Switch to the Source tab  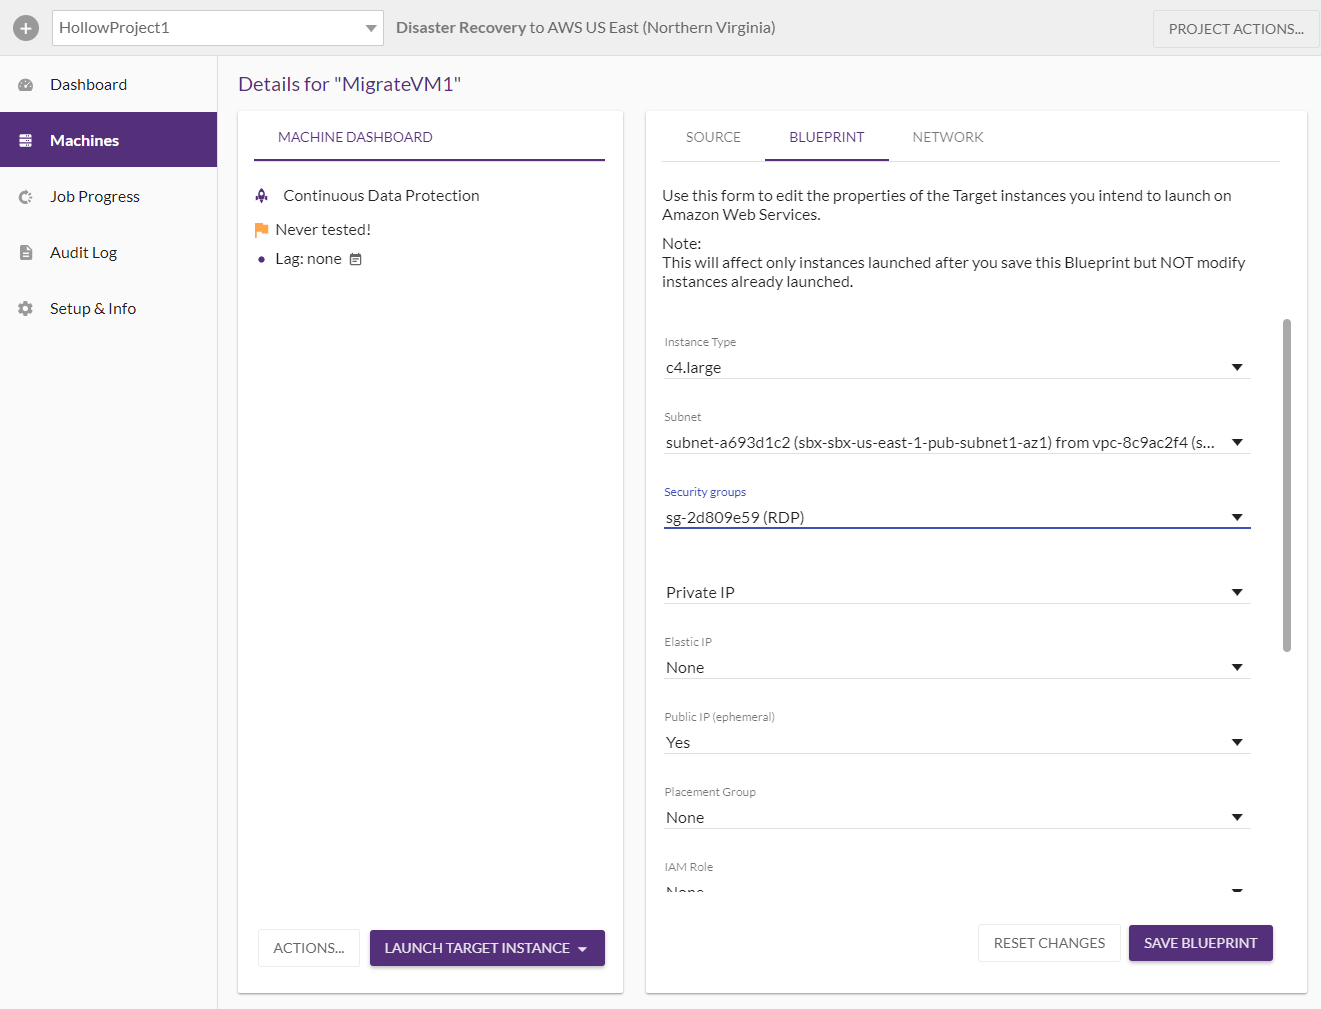713,137
